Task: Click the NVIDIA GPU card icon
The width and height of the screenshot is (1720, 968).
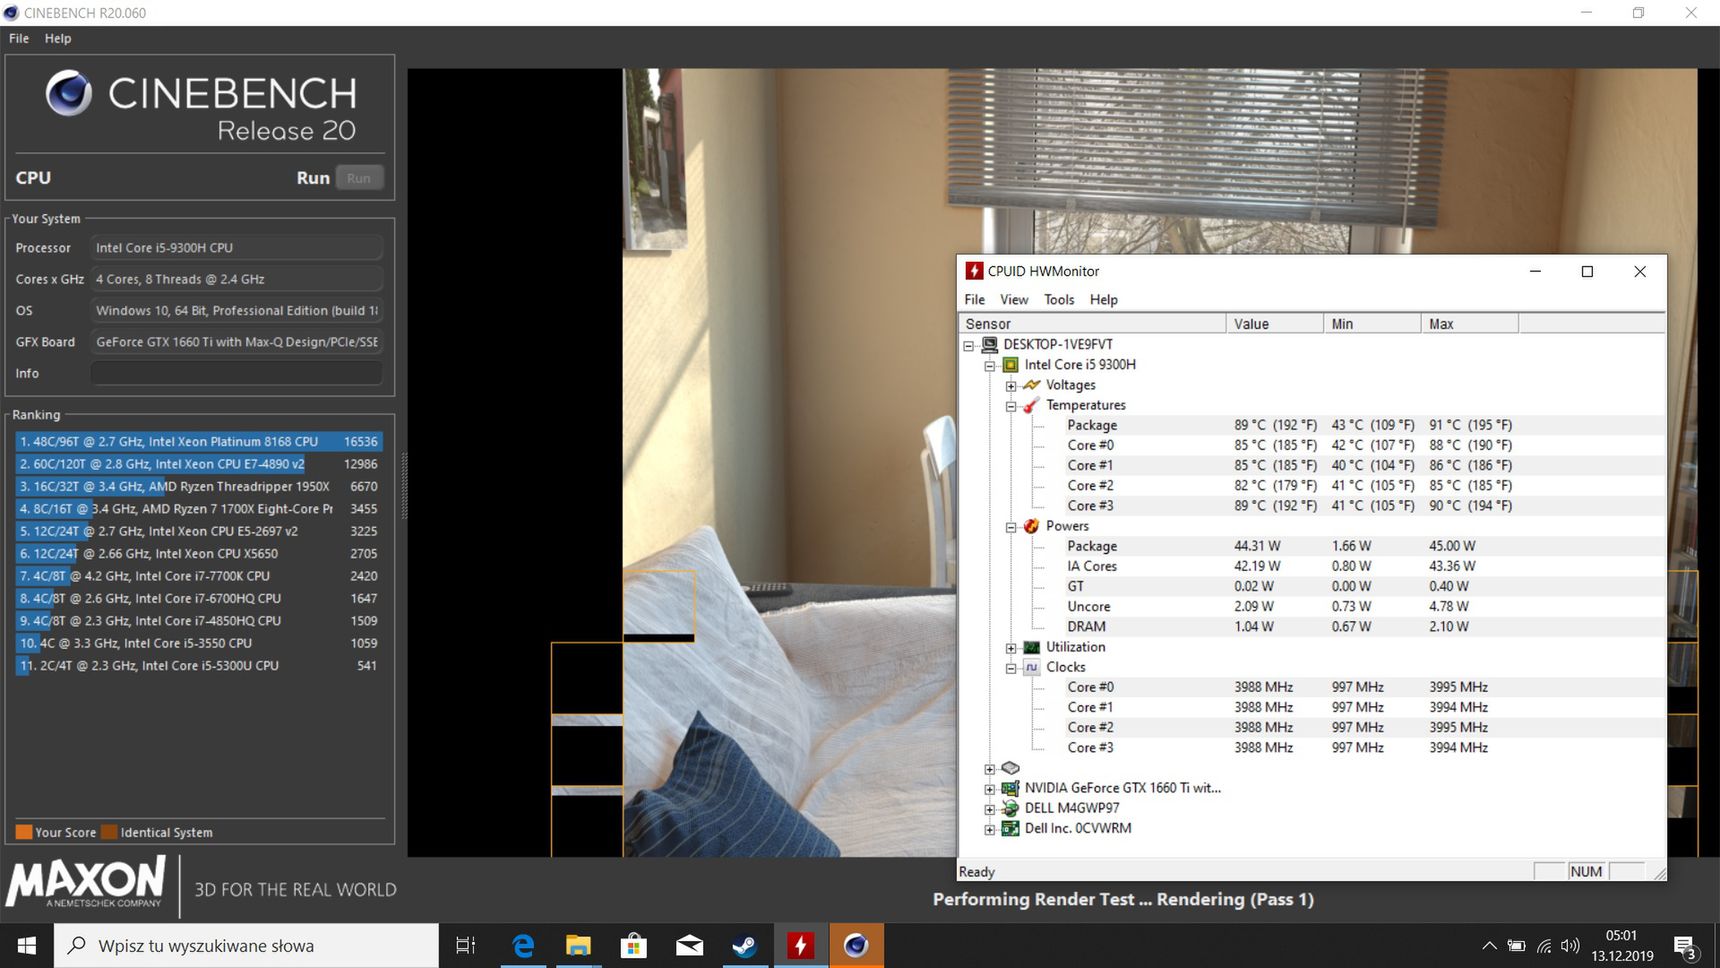Action: [1010, 788]
